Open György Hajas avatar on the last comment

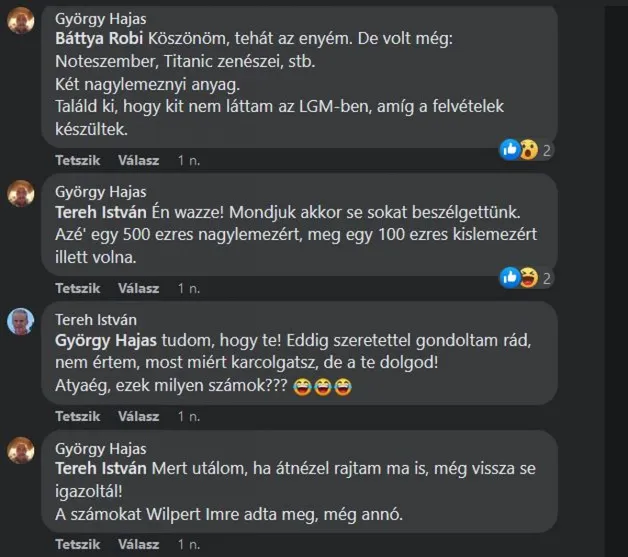(21, 451)
